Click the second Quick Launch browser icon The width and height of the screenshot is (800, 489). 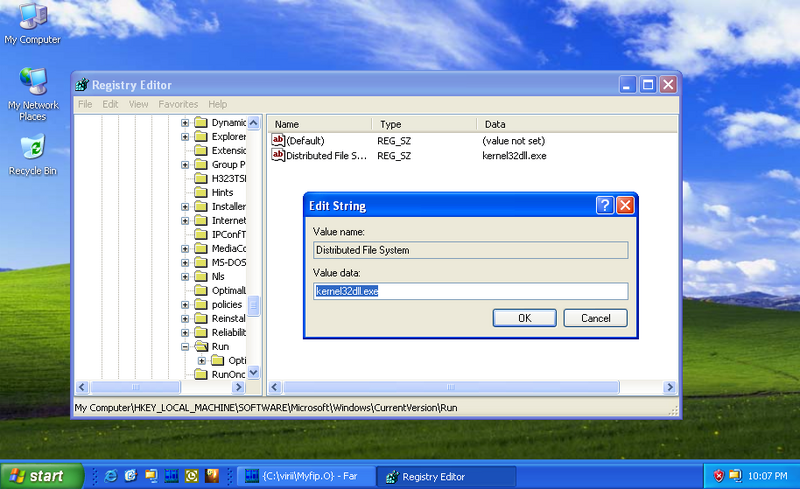coord(131,476)
